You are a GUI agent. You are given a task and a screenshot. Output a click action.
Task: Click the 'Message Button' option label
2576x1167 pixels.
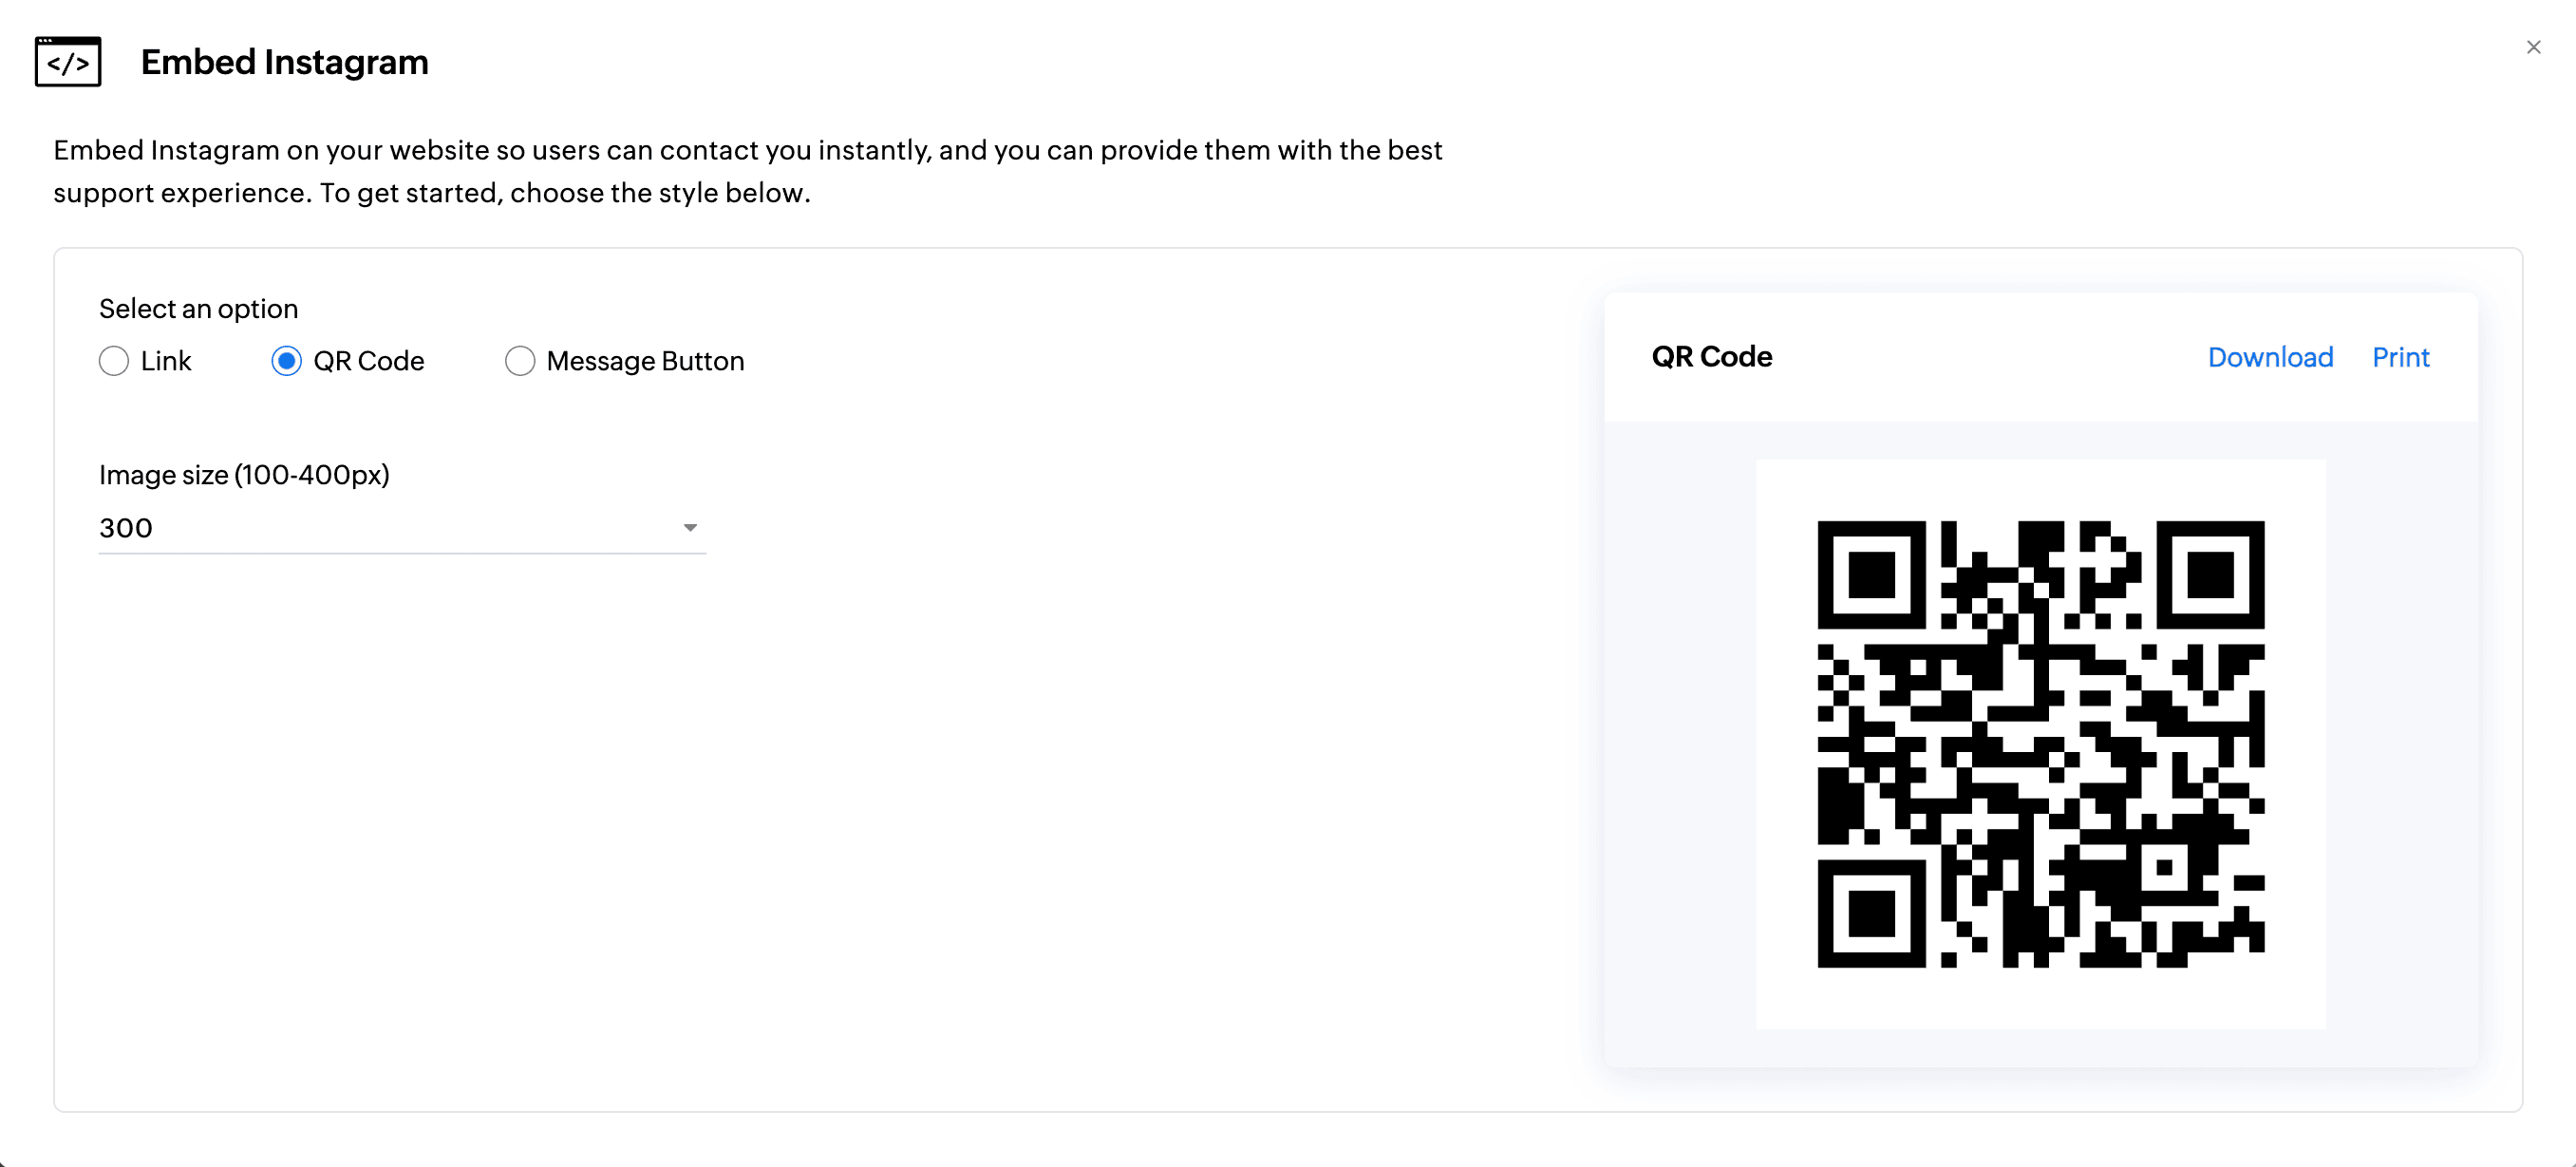click(x=645, y=361)
